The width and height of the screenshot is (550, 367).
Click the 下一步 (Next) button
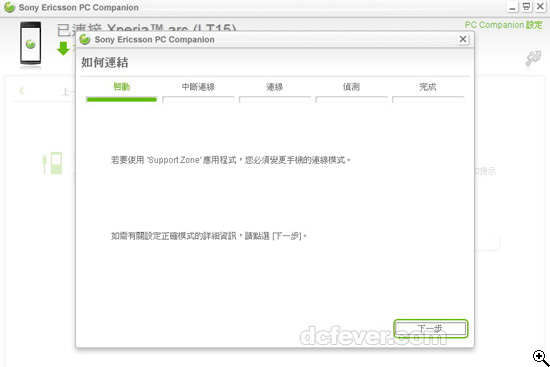pos(430,328)
